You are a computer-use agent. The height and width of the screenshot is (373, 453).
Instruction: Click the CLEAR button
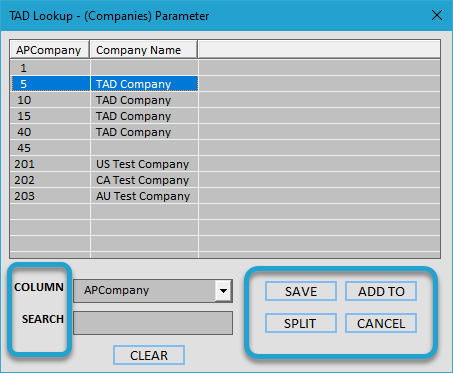tap(149, 355)
